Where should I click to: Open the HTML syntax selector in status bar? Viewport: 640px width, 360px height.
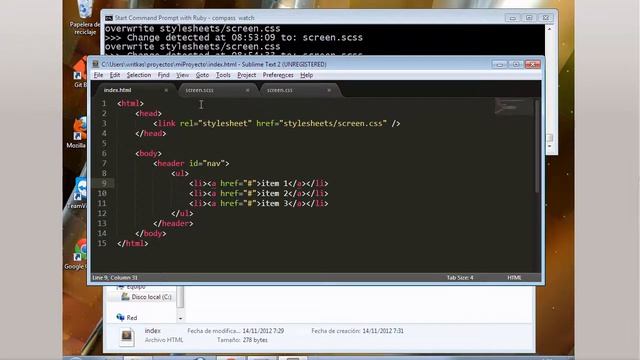coord(514,278)
